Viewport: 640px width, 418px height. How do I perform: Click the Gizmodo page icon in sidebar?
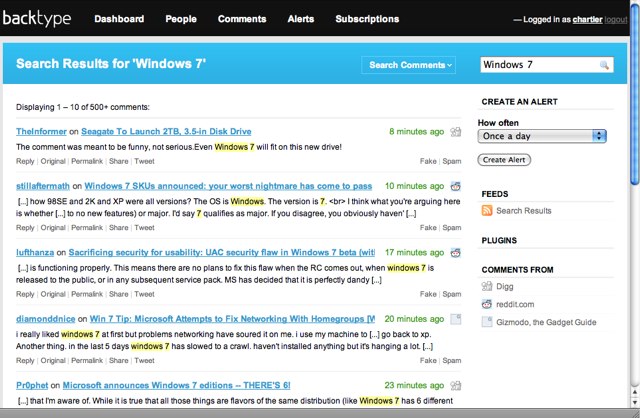pos(487,322)
